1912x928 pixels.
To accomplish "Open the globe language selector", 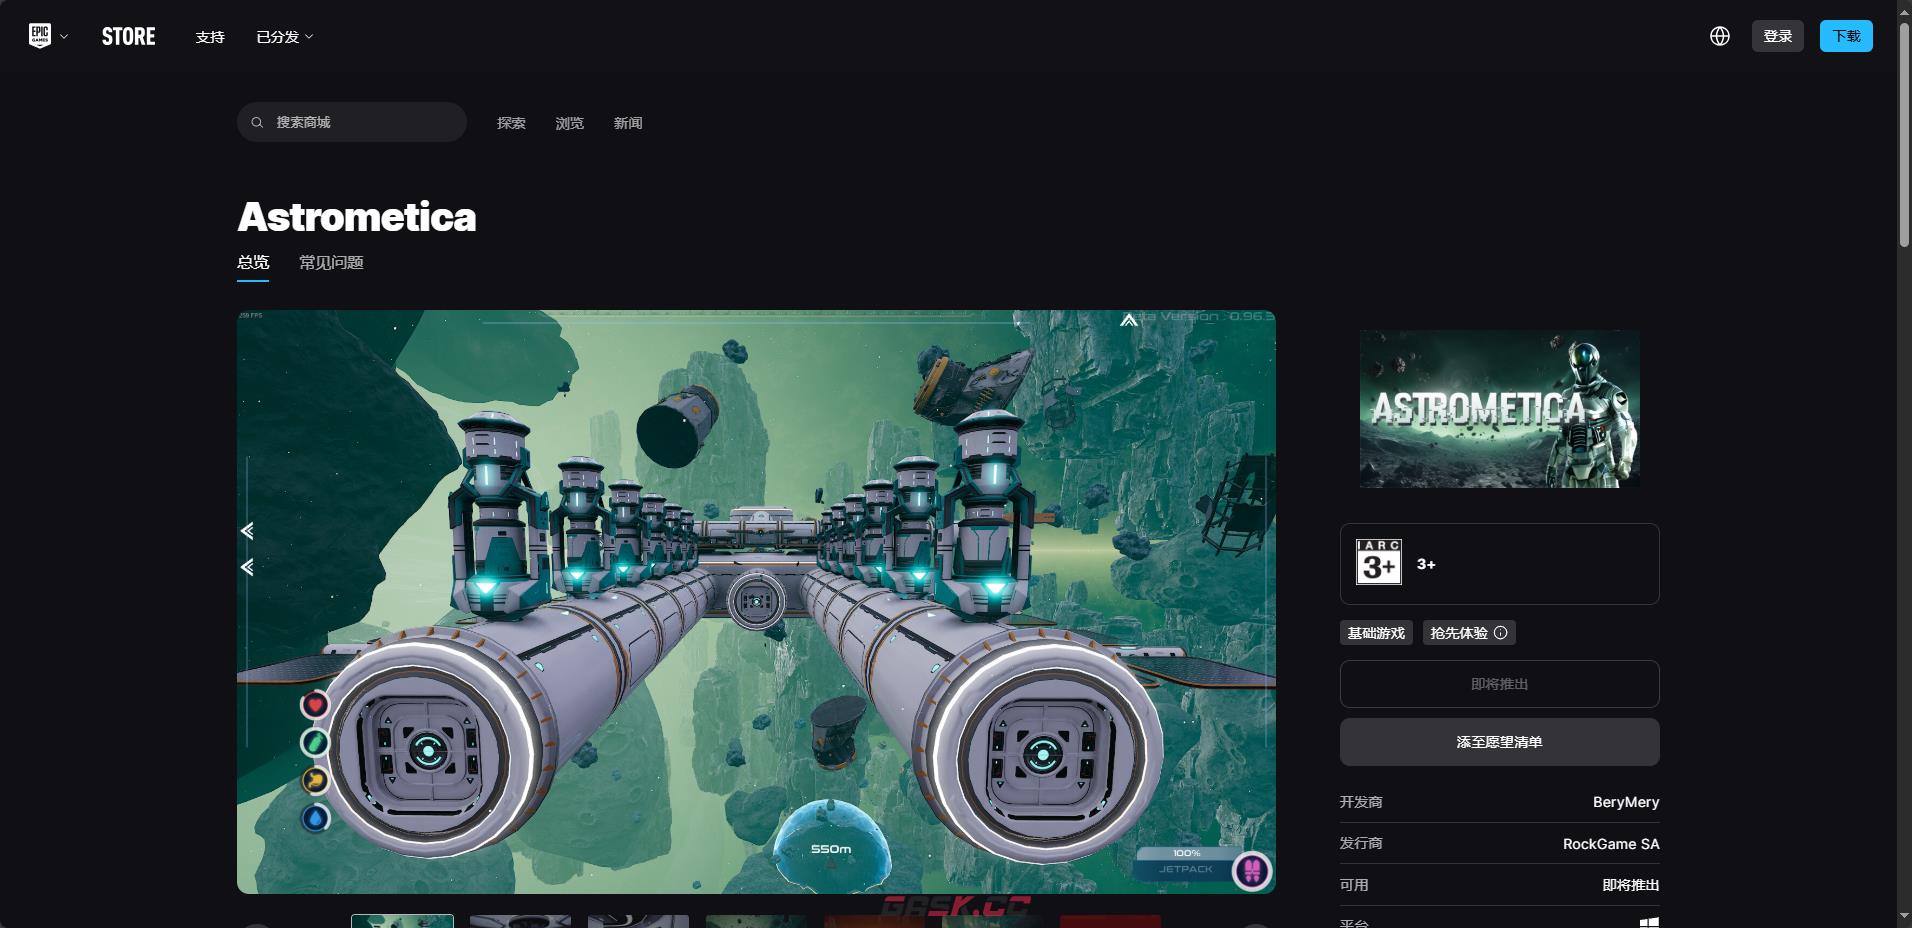I will [x=1720, y=36].
